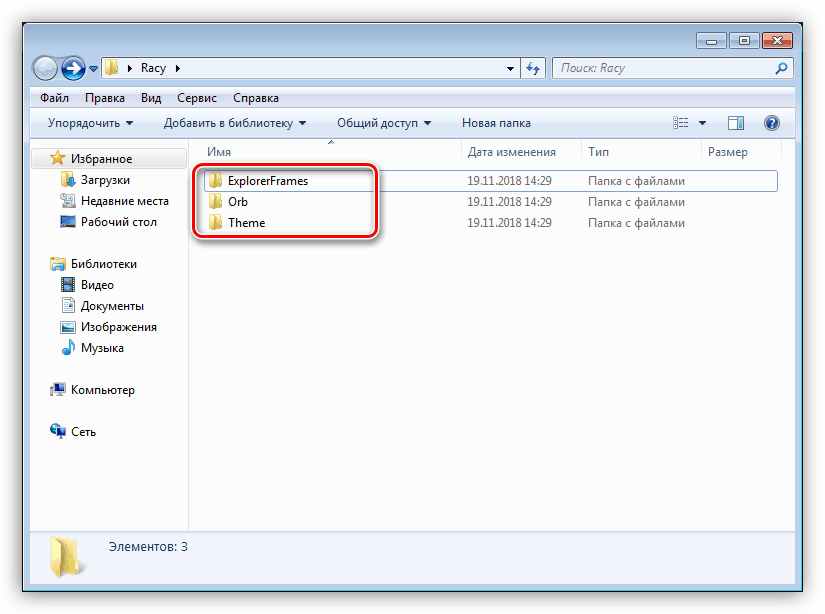Click the Библиотеки icon

(57, 264)
